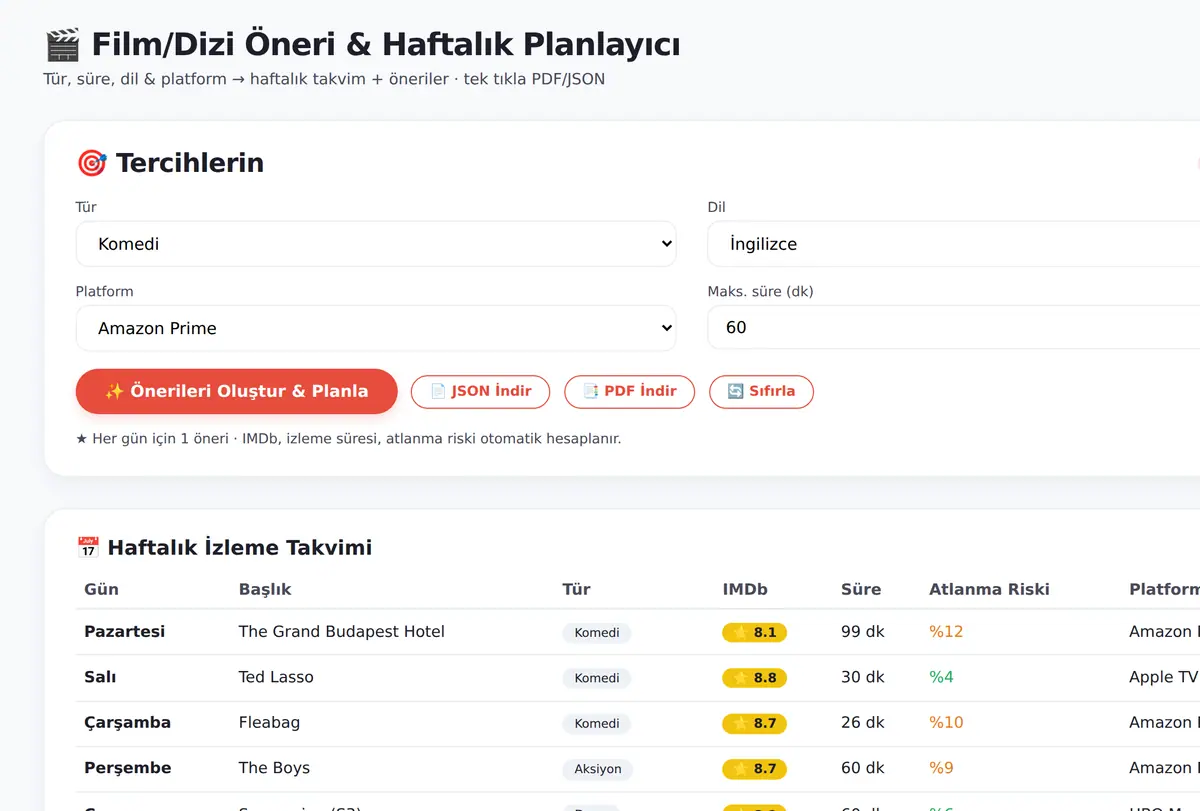The image size is (1200, 811).
Task: Click the 99 dk duration cell
Action: (863, 632)
